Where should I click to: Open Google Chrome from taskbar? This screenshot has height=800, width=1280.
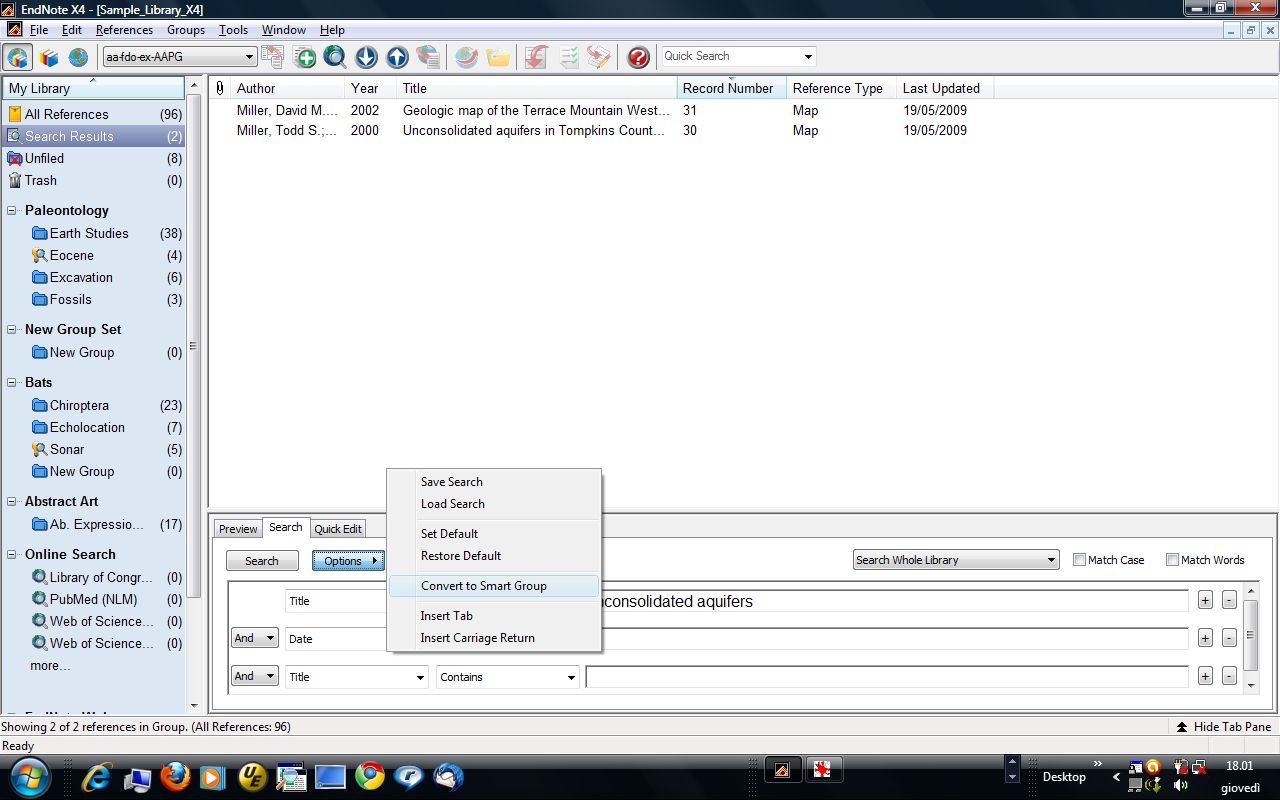(x=370, y=776)
